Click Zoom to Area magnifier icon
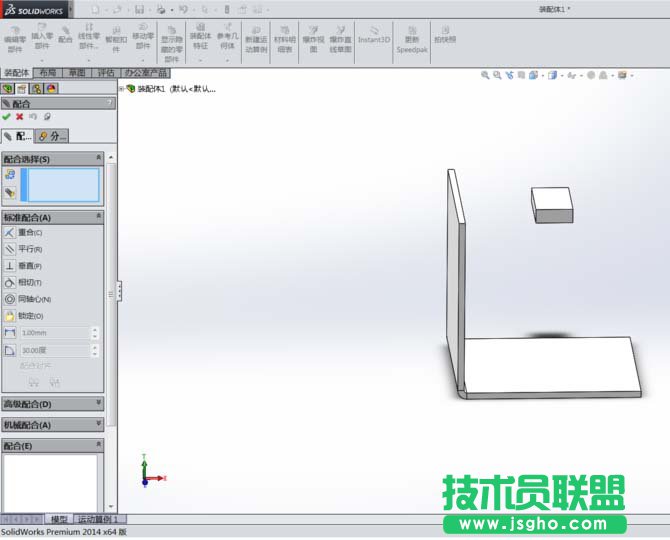 [497, 75]
